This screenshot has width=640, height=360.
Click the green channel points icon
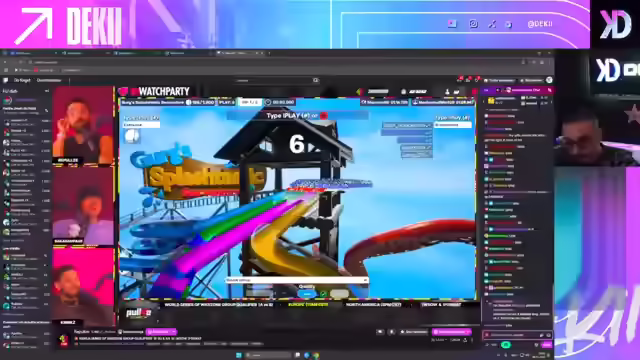(x=505, y=345)
